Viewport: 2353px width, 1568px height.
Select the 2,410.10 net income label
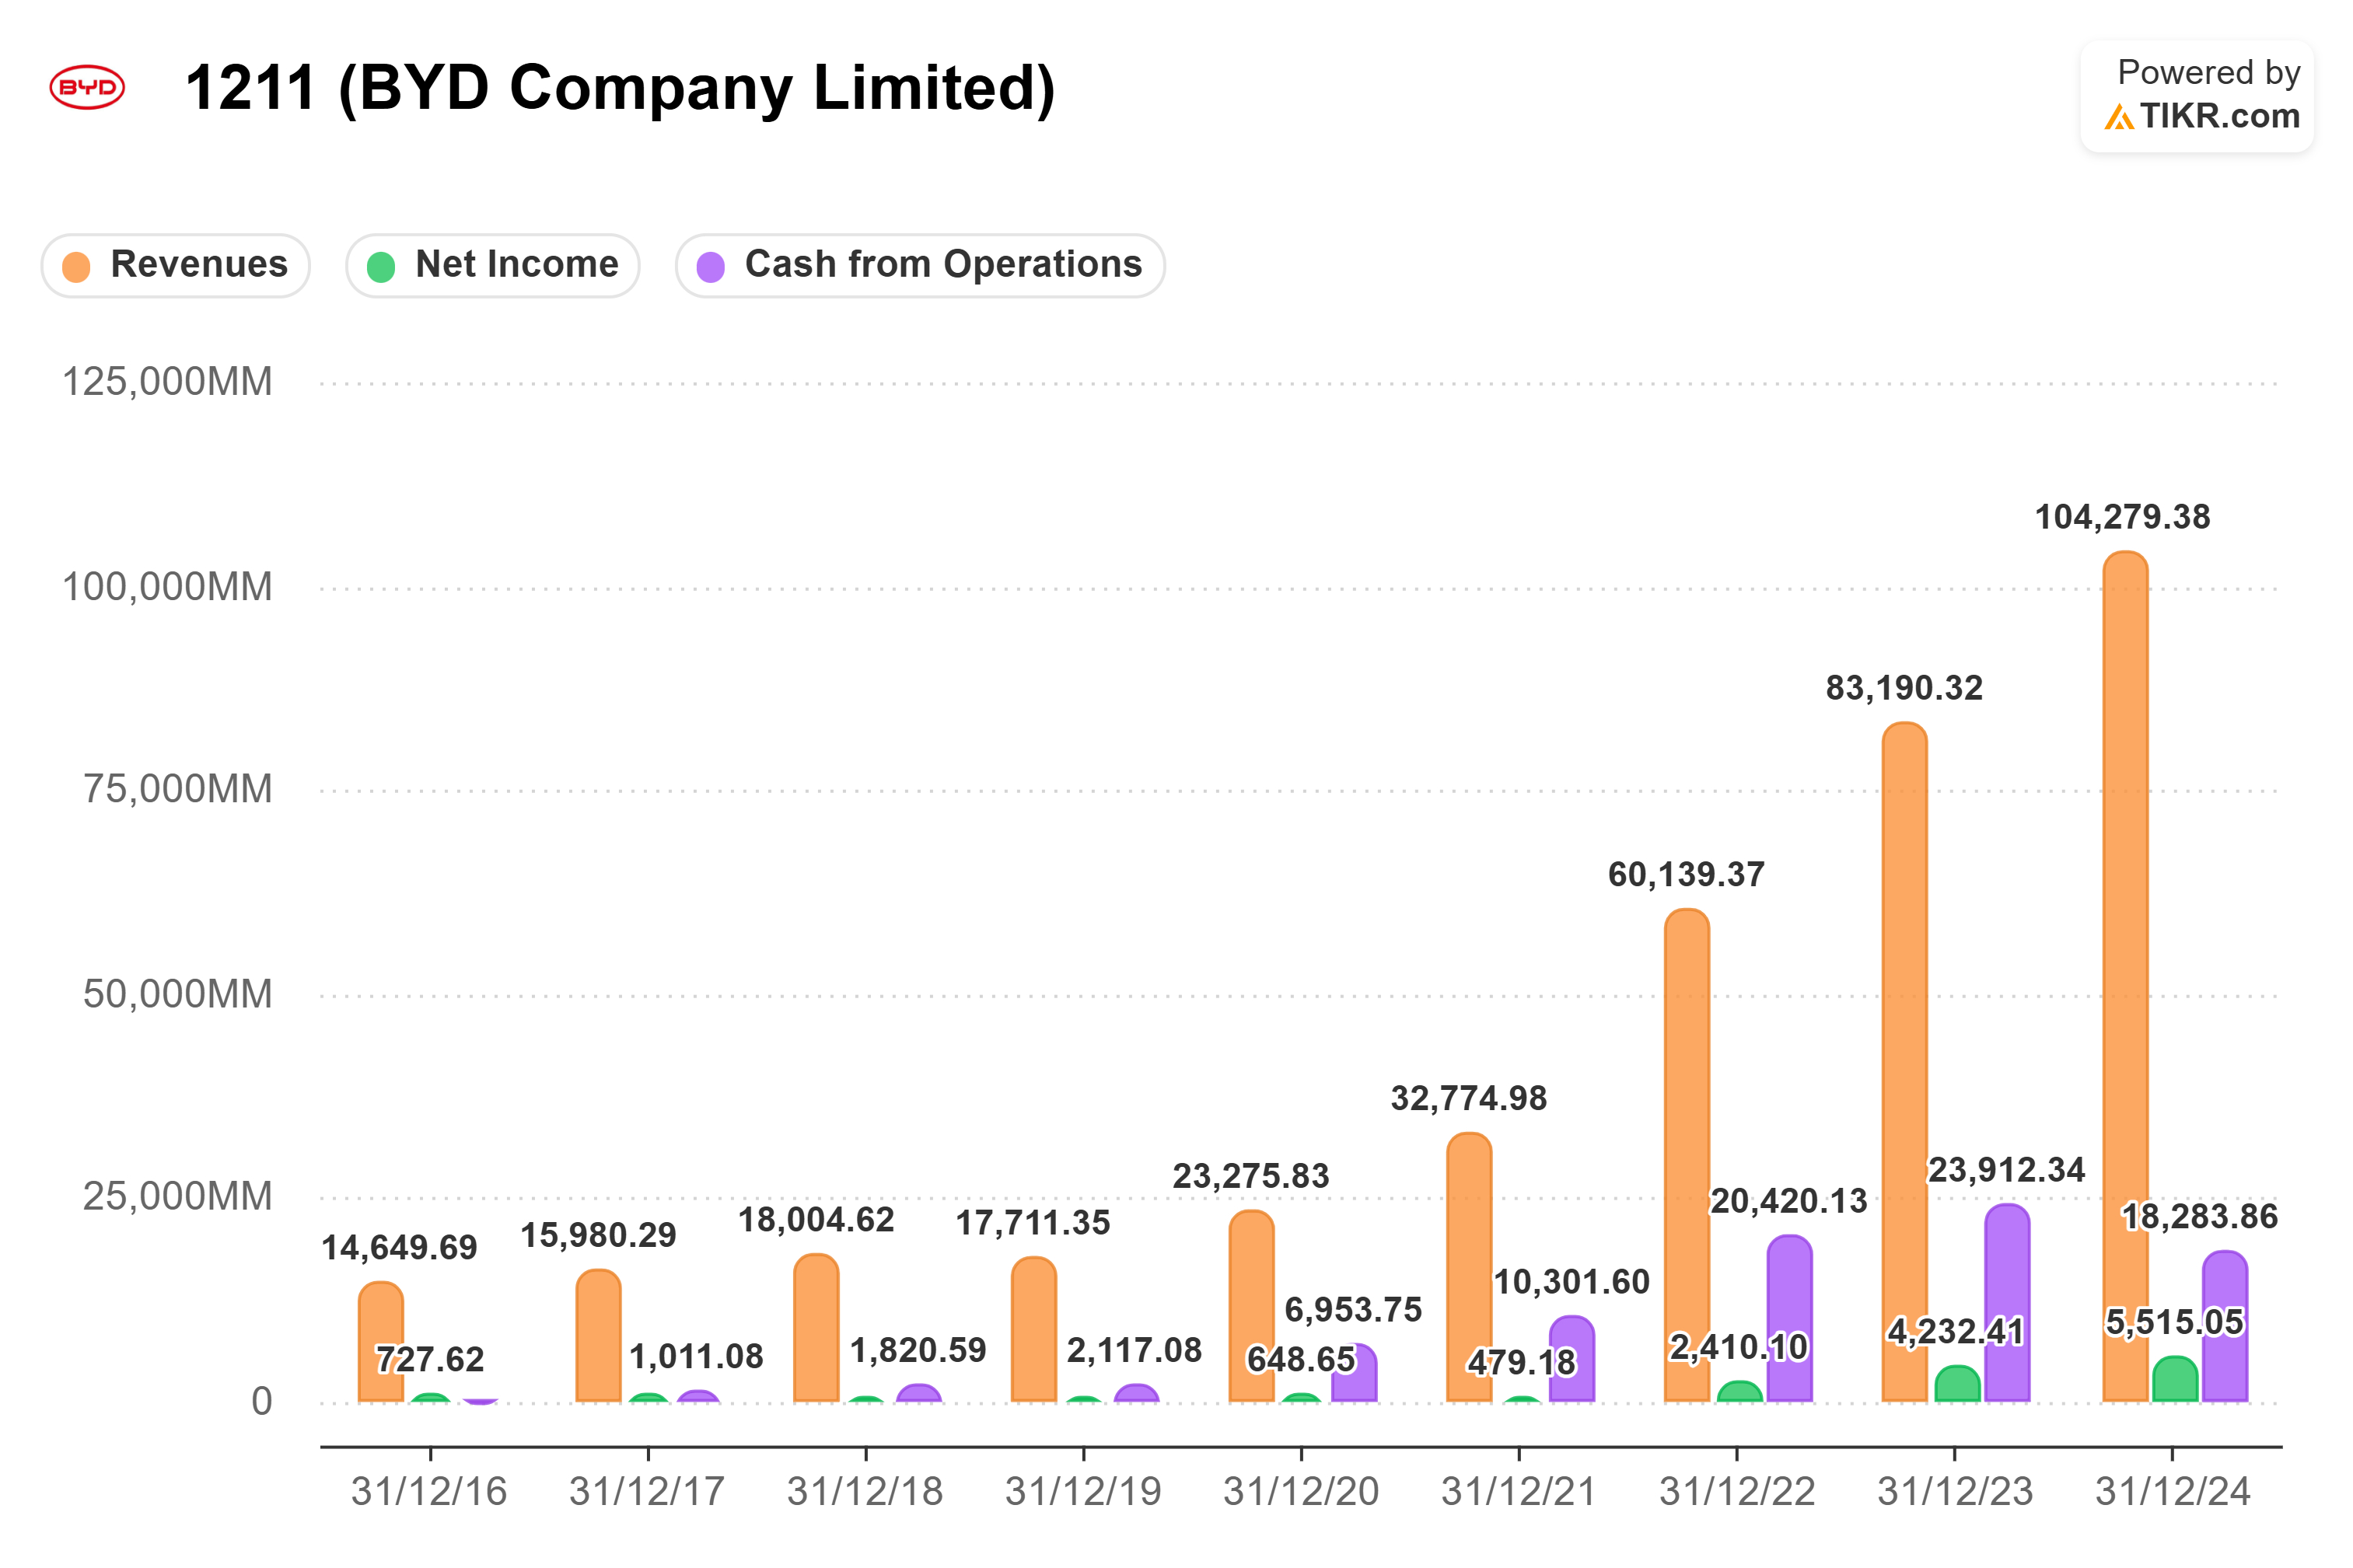coord(1738,1347)
